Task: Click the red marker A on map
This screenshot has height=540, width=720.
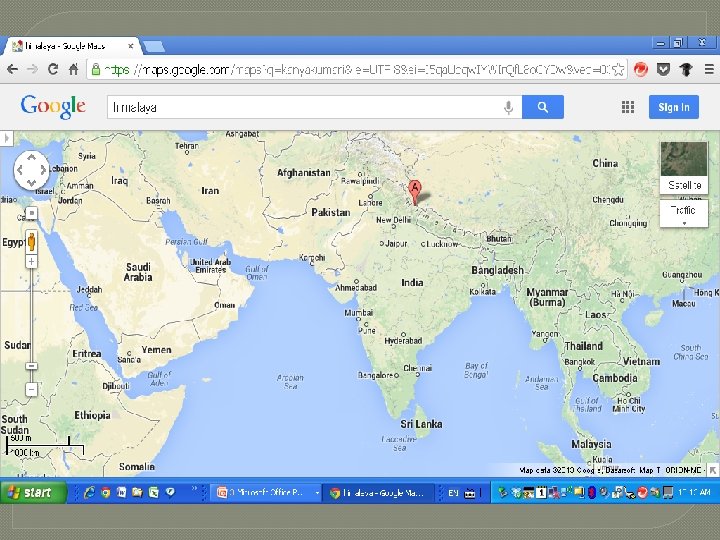Action: point(415,192)
